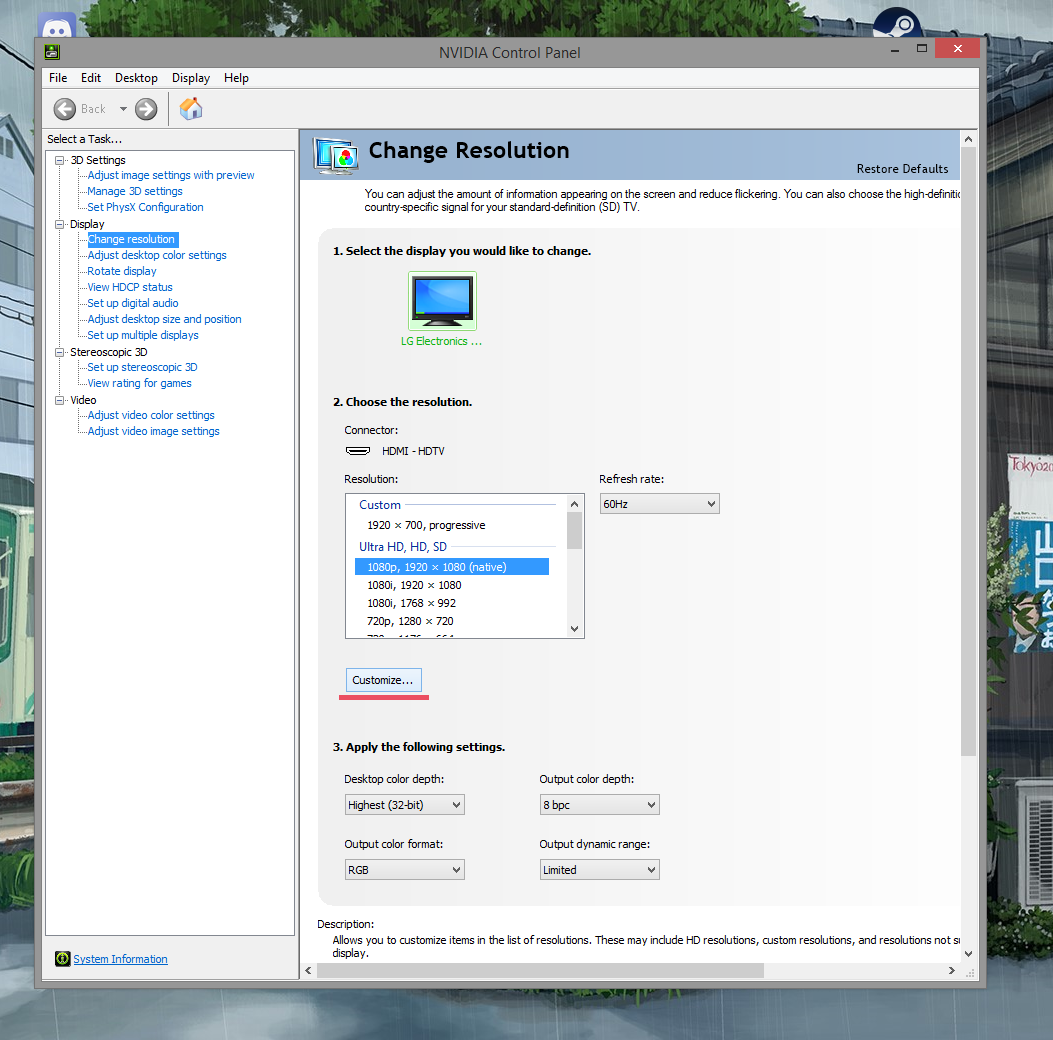The height and width of the screenshot is (1040, 1053).
Task: Click the Back arrow icon
Action: pos(65,109)
